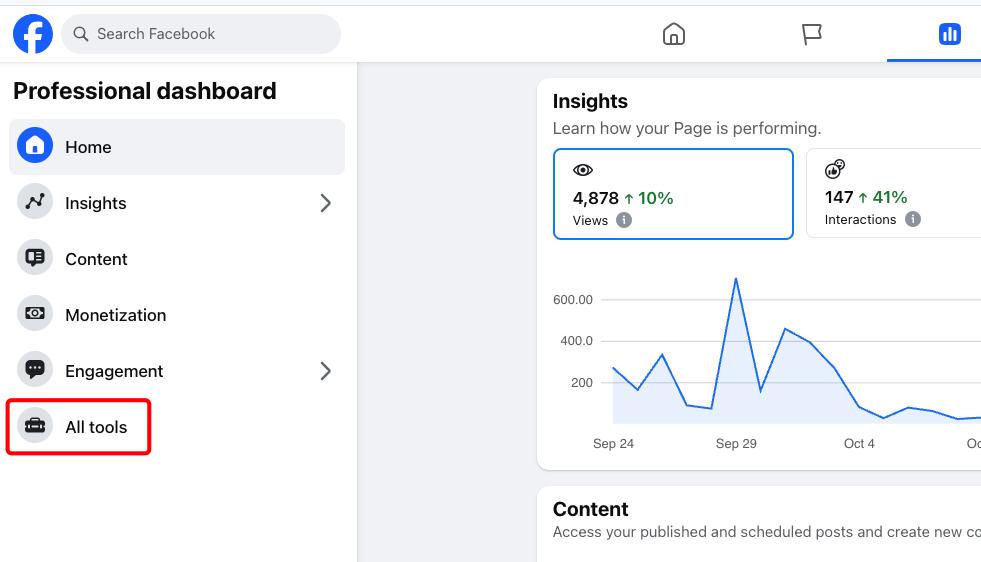Open the Monetization section
This screenshot has height=562, width=981.
[177, 315]
